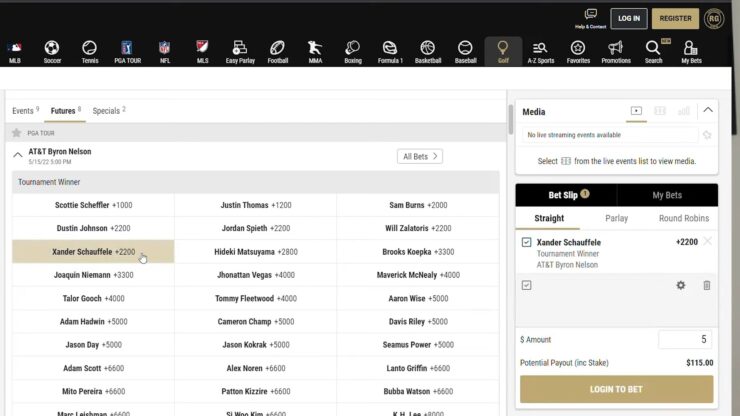740x416 pixels.
Task: Select Jason Day +5000 odds
Action: [93, 345]
